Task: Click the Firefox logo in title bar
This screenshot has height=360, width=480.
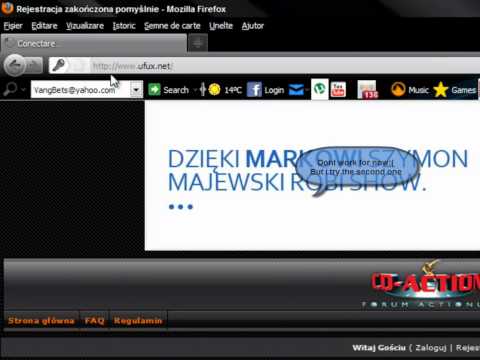Action: click(x=7, y=8)
